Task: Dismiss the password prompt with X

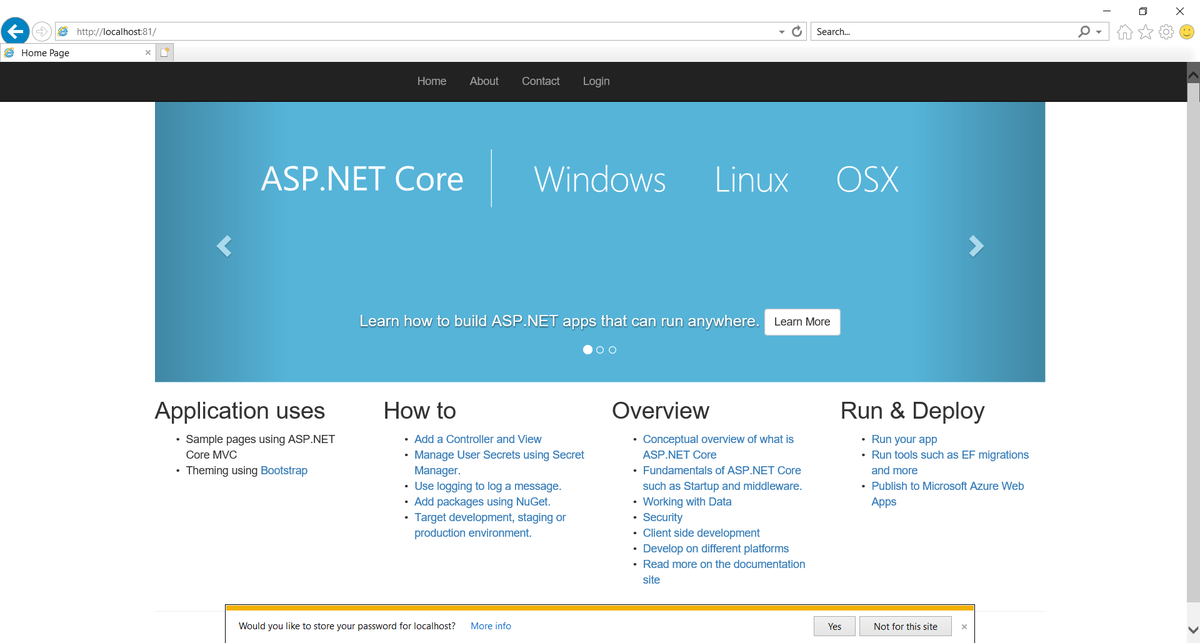Action: (964, 627)
